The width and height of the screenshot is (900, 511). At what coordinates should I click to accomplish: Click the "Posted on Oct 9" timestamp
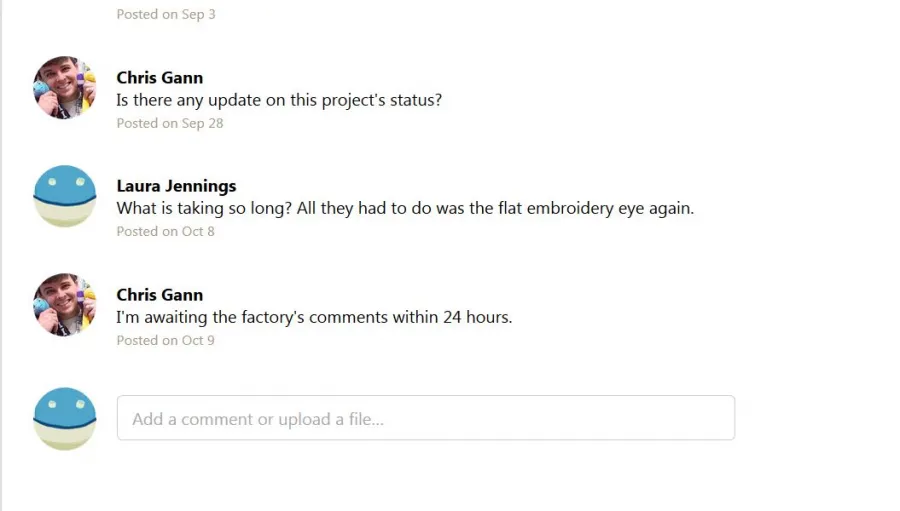[x=165, y=340]
